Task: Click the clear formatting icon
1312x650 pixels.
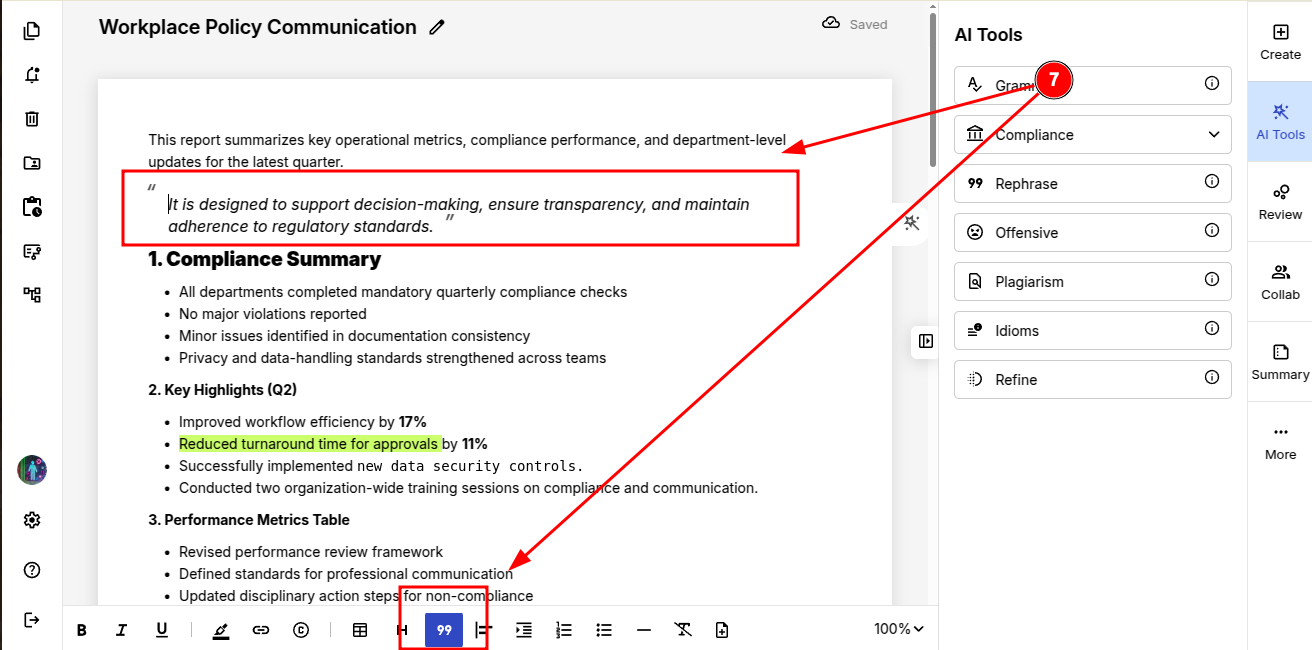Action: coord(683,630)
